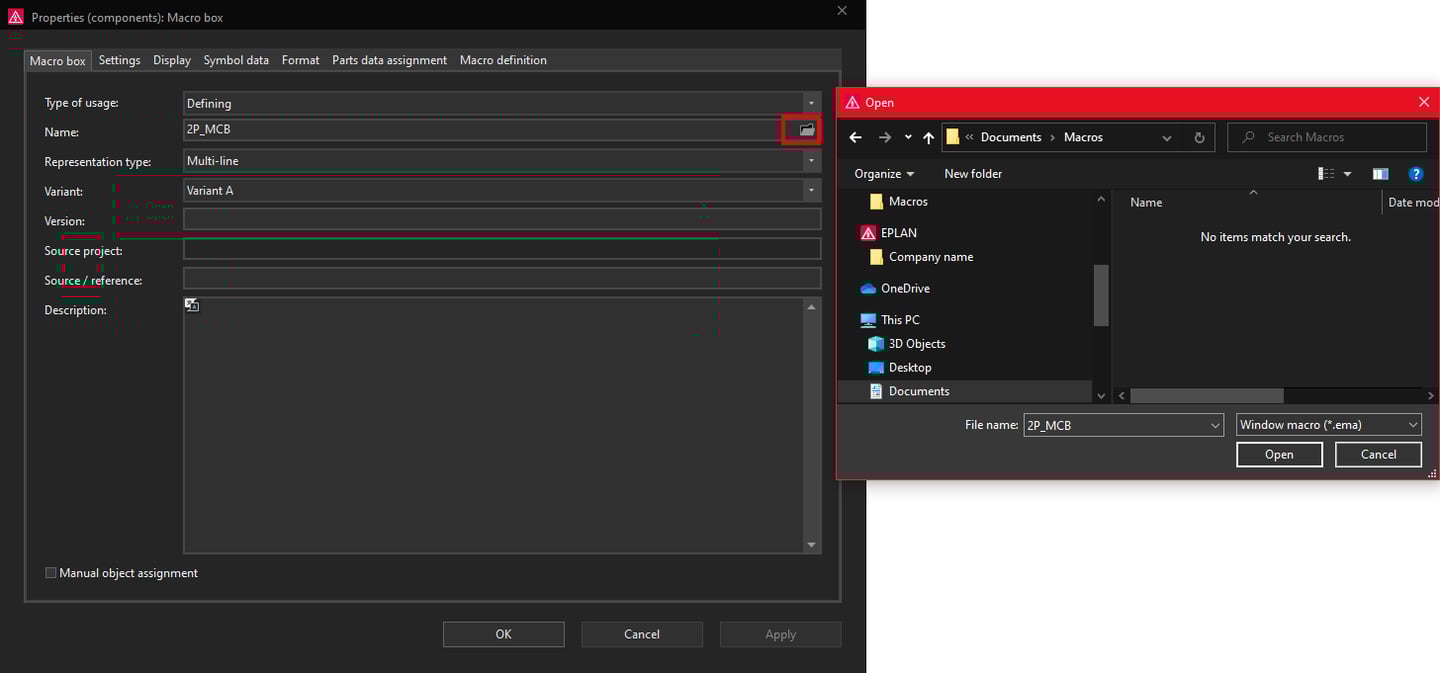The height and width of the screenshot is (673, 1440).
Task: Click the Date modified column header
Action: click(1413, 202)
